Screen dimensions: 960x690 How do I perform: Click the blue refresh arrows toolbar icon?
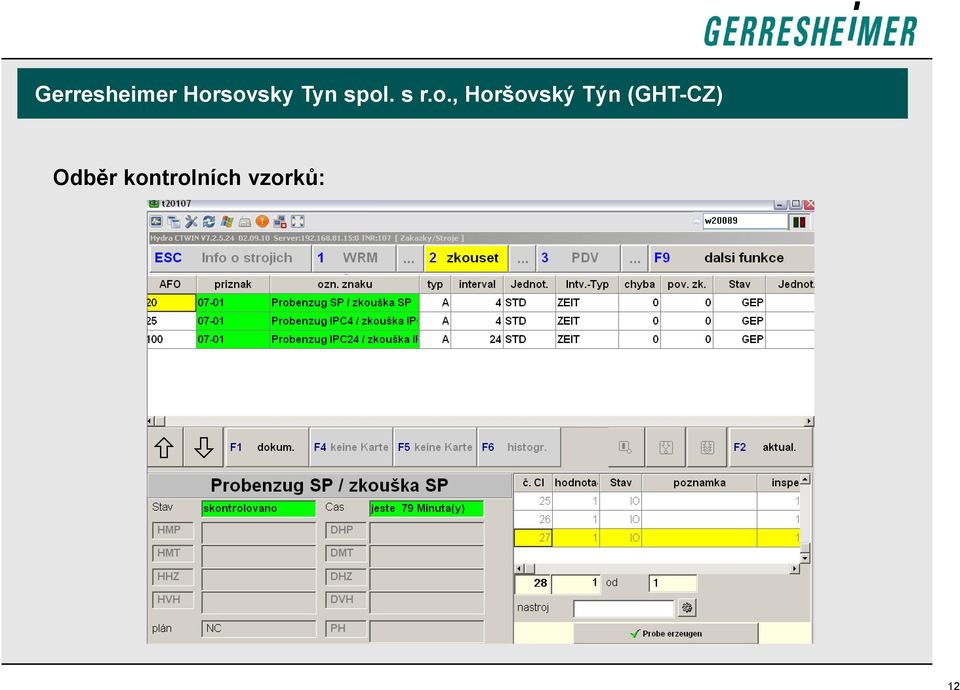coord(209,222)
